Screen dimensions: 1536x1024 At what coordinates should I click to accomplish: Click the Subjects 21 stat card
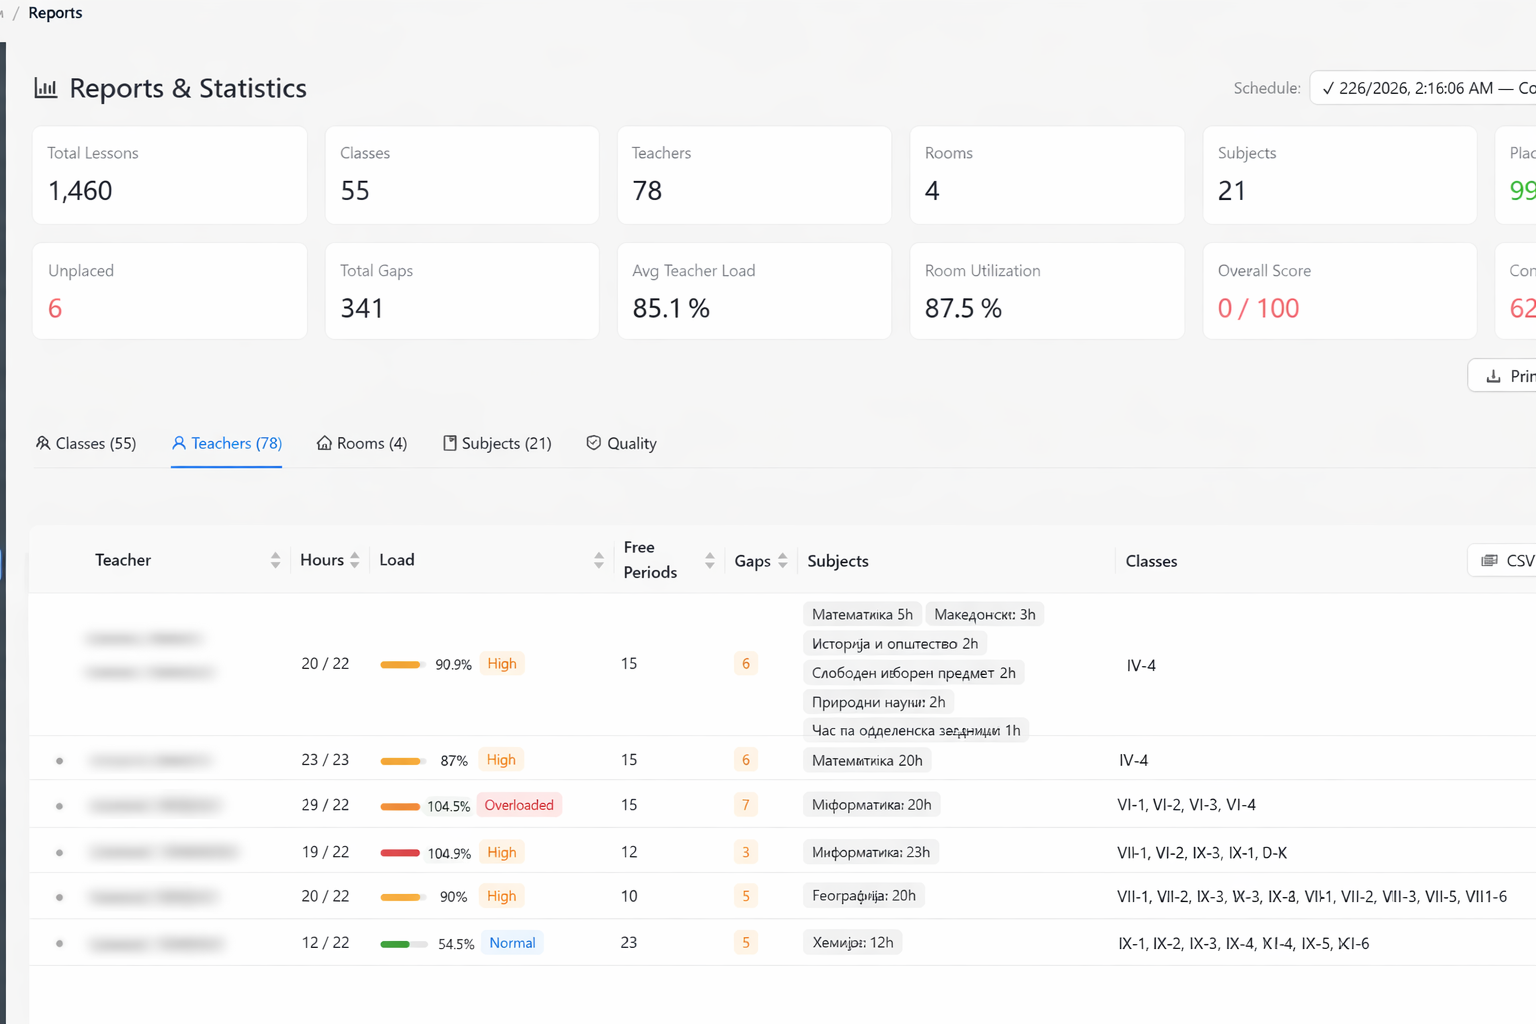1340,175
